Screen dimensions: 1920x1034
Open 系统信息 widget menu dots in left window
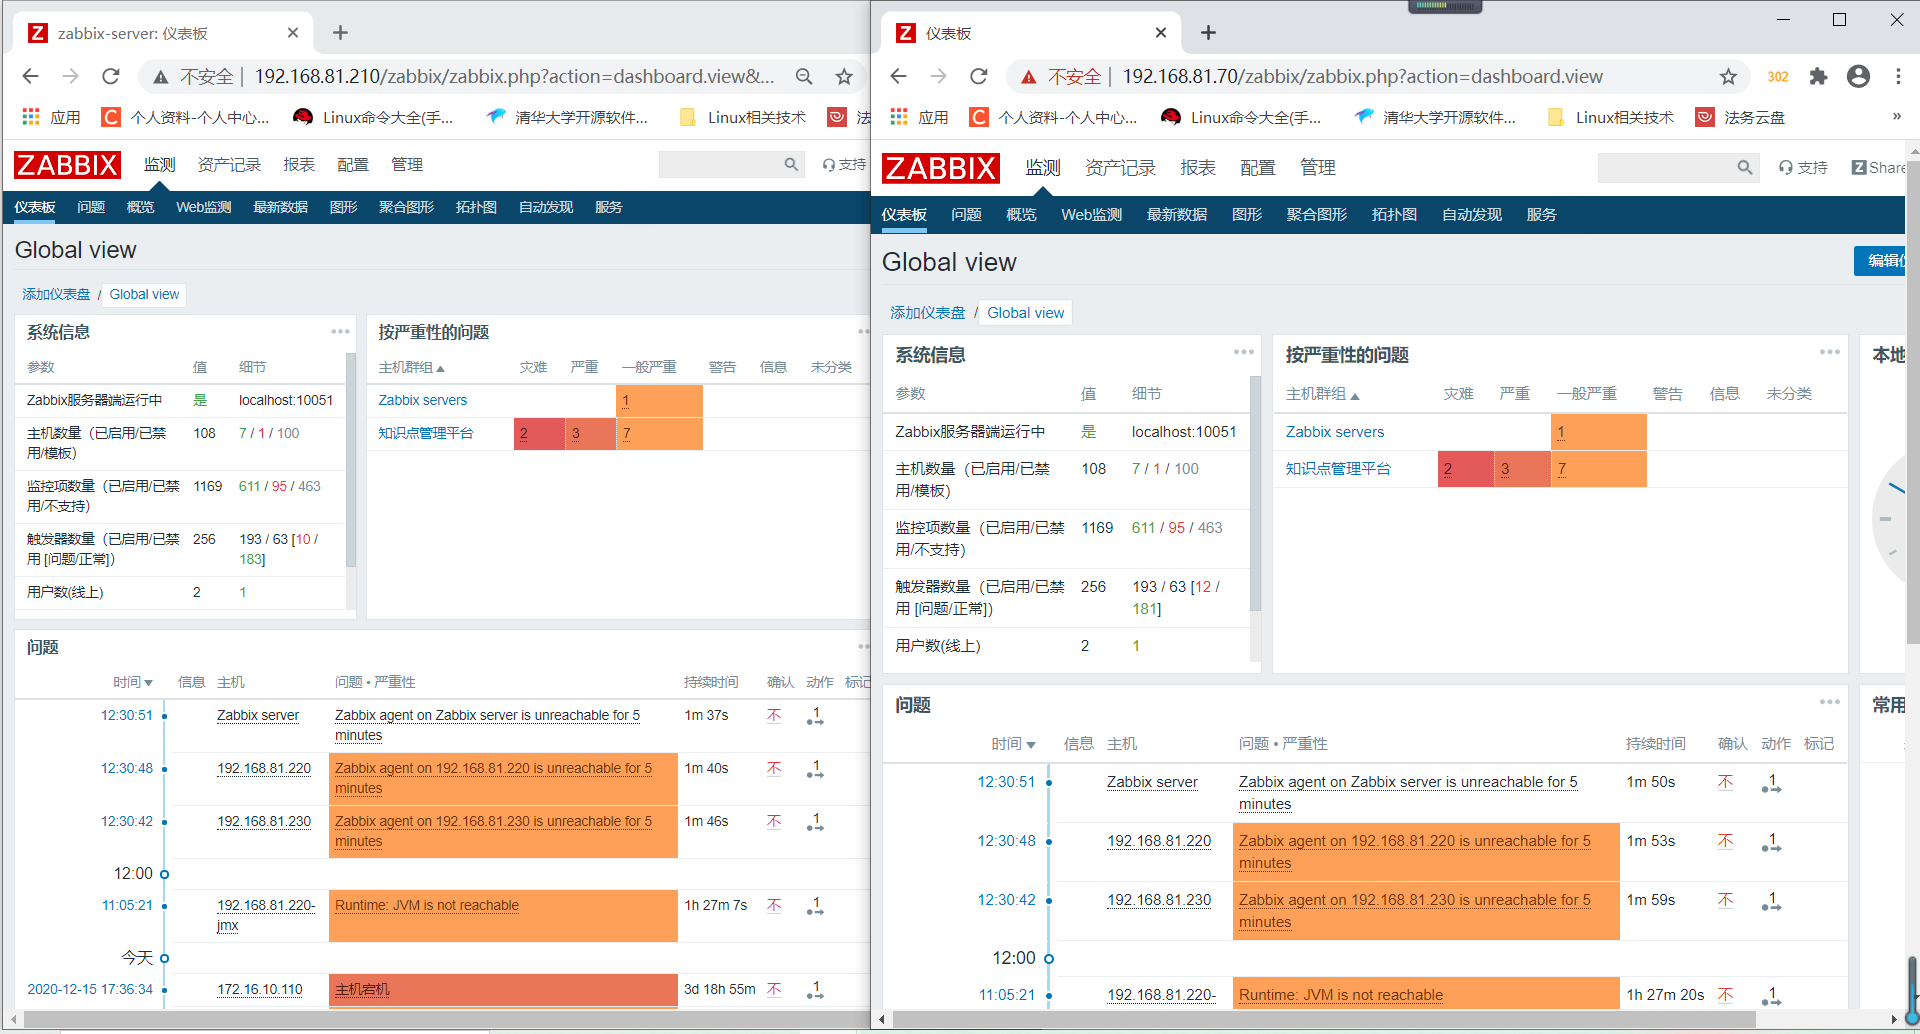tap(340, 331)
